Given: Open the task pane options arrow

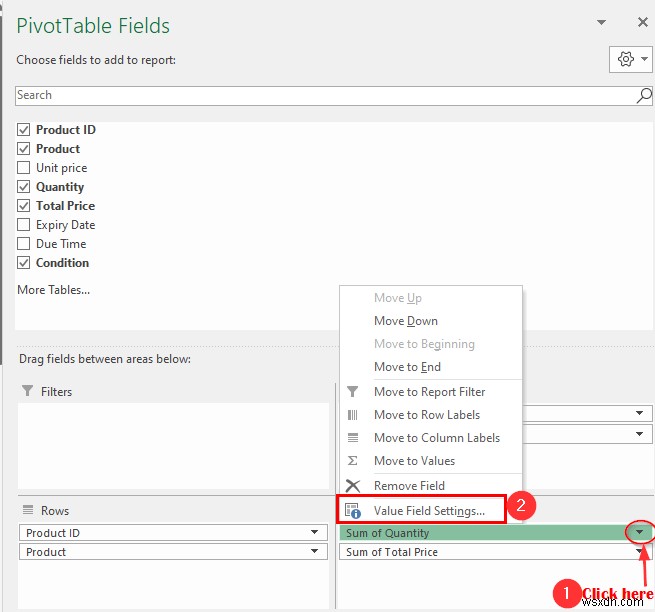Looking at the screenshot, I should point(602,22).
